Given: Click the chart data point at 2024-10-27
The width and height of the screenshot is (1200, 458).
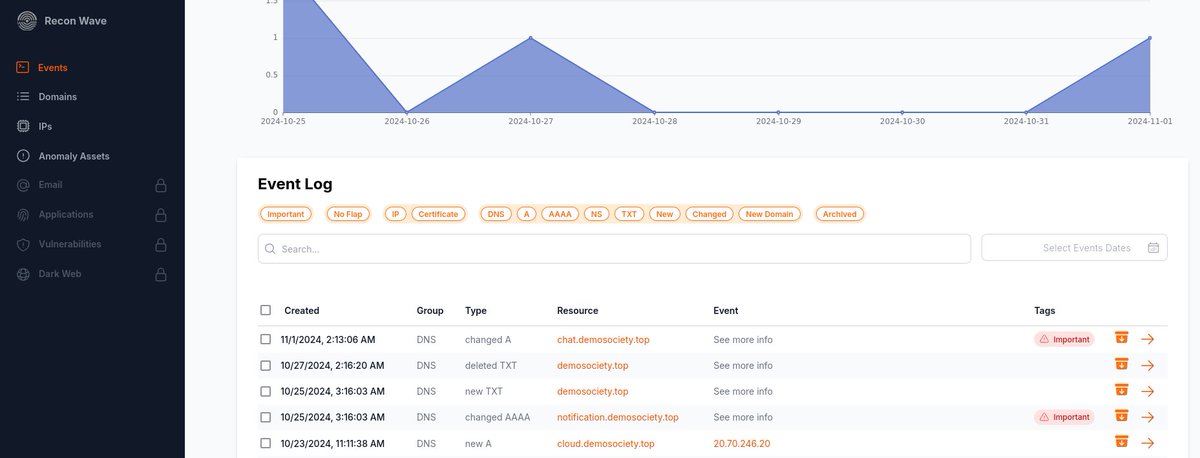Looking at the screenshot, I should click(x=530, y=38).
